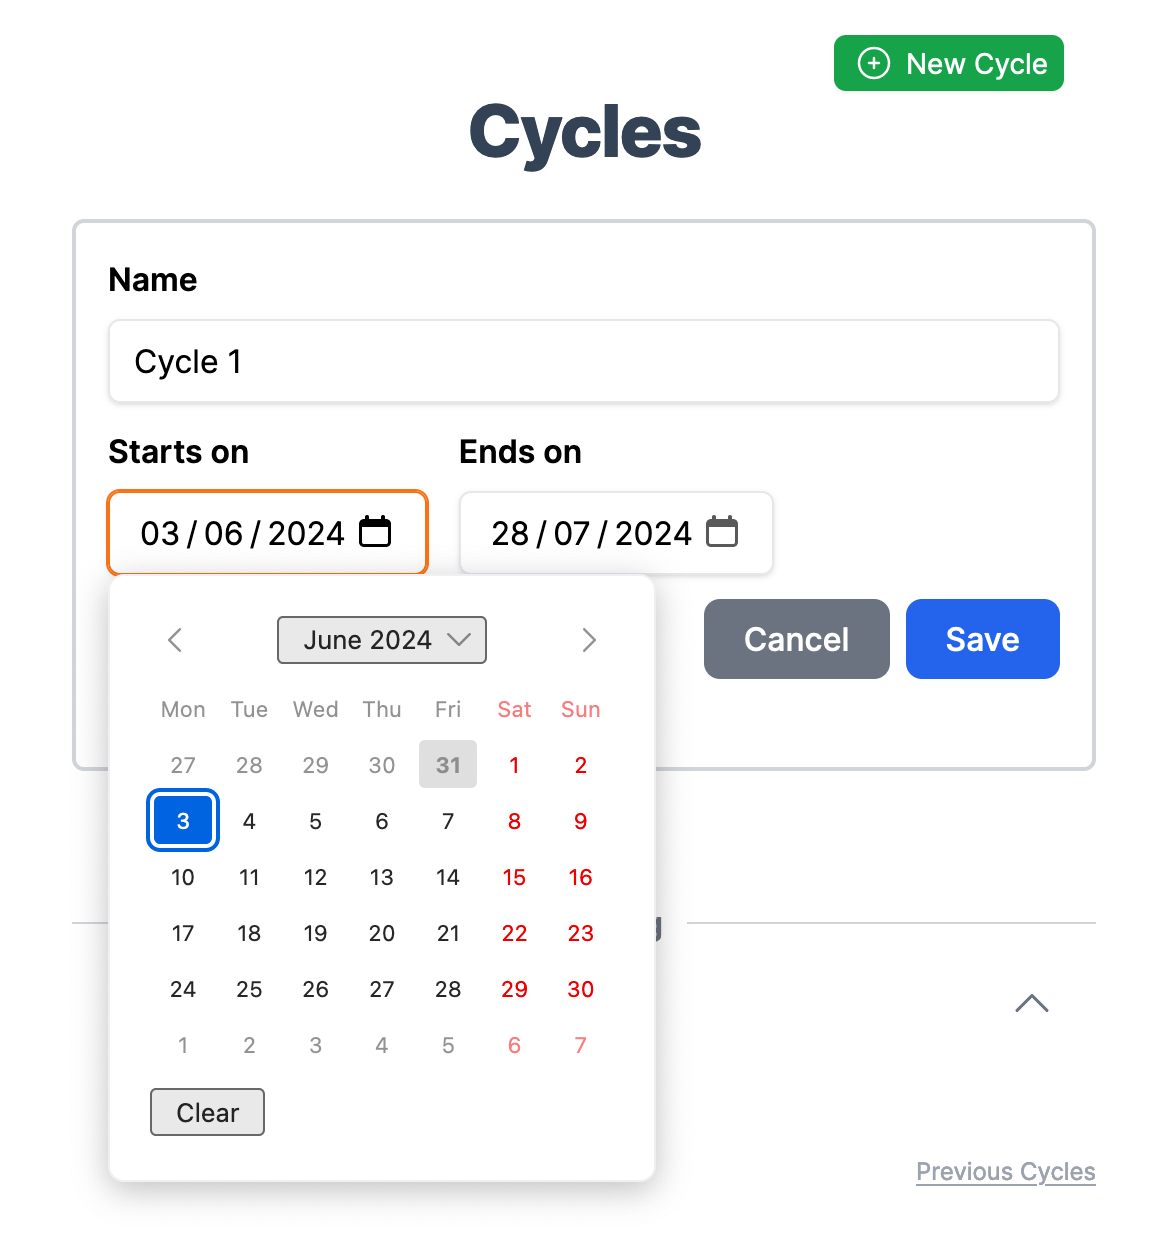The image size is (1150, 1239).
Task: Go to previous month with left arrow
Action: pyautogui.click(x=175, y=640)
